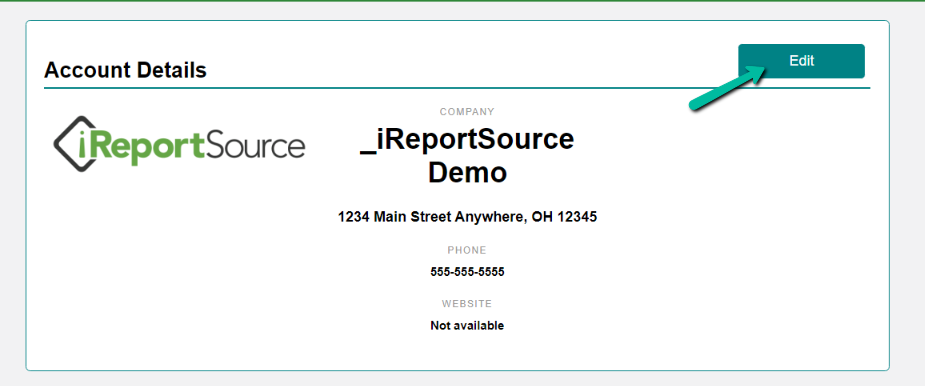Select the Account Details heading

pos(125,70)
